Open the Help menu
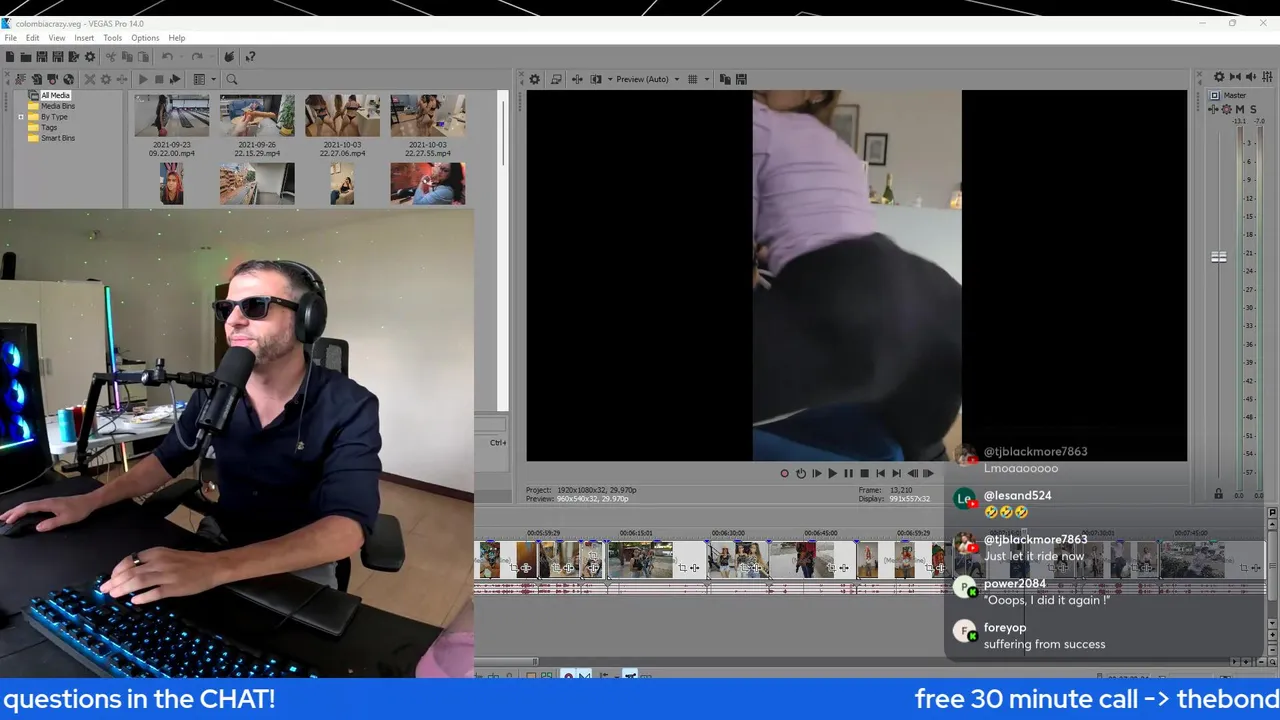 click(177, 38)
